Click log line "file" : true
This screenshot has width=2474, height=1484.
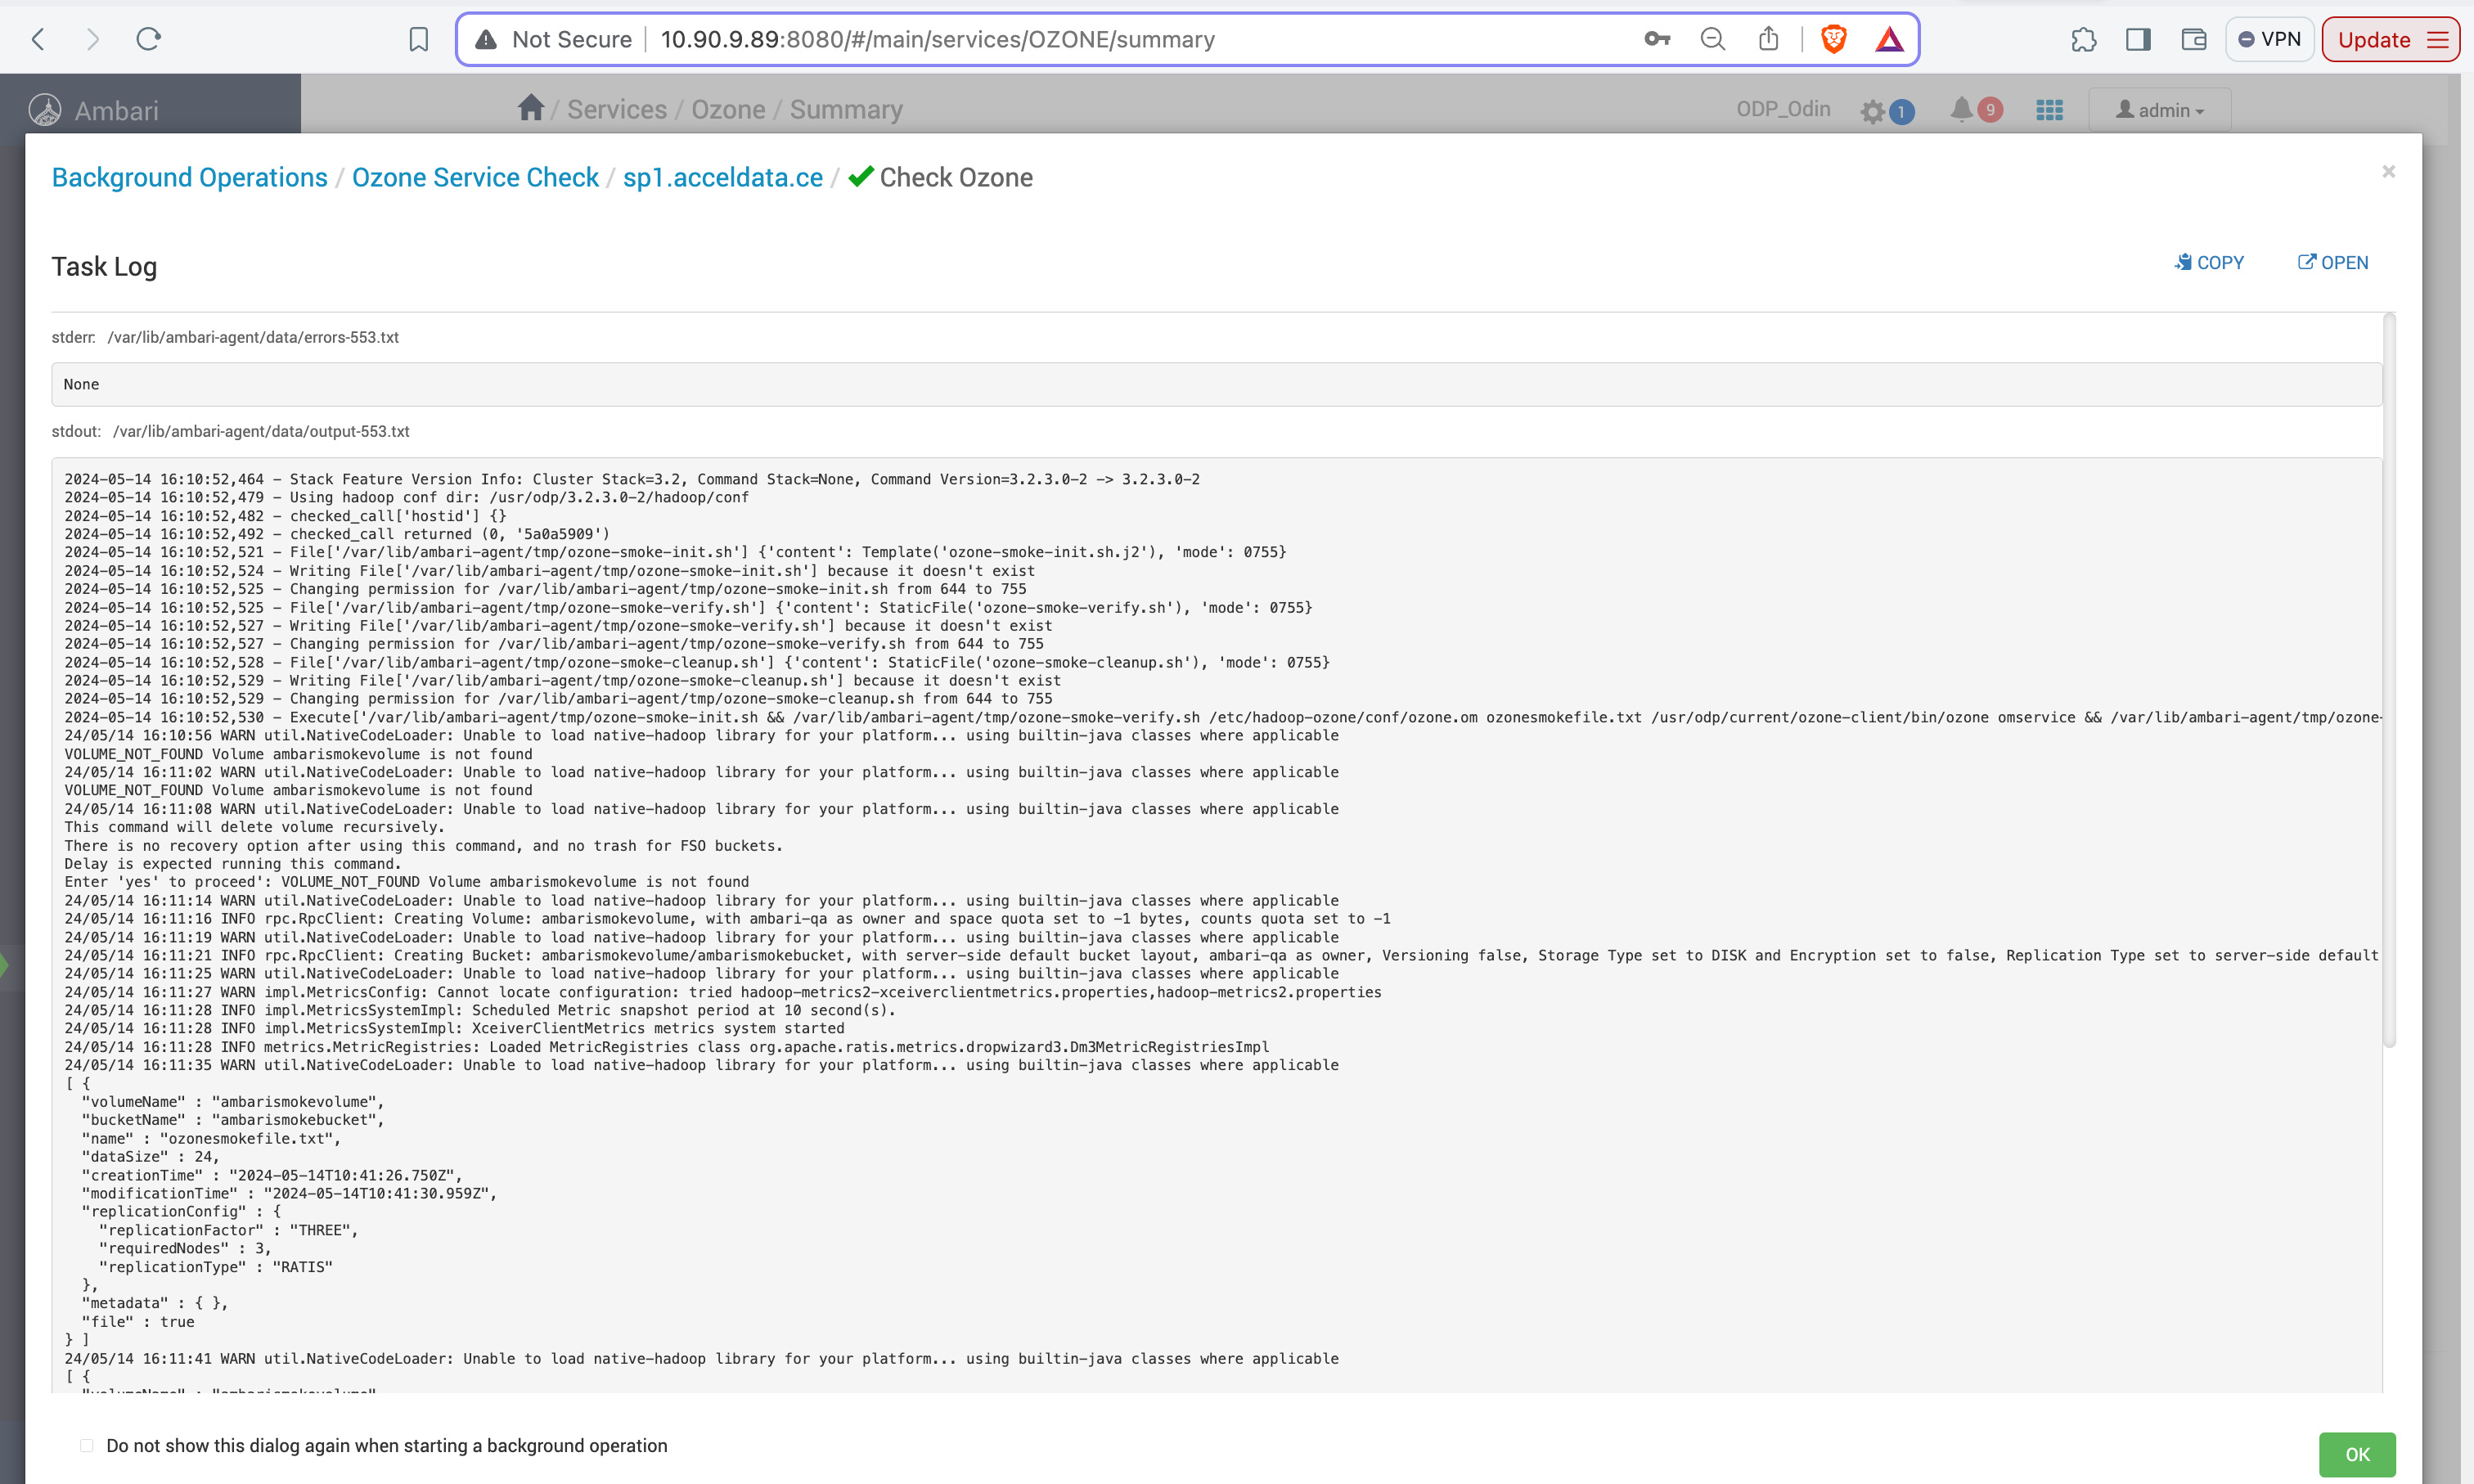(138, 1322)
